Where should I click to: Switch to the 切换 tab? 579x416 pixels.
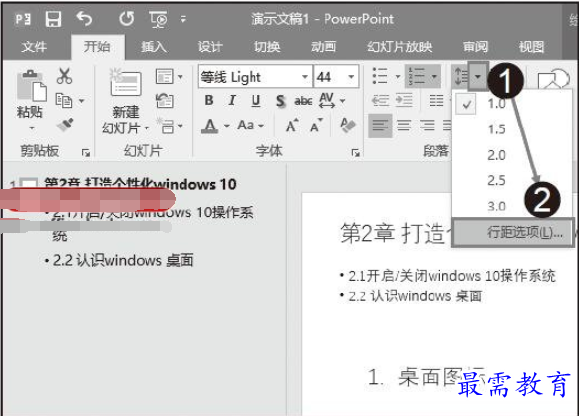[x=267, y=47]
